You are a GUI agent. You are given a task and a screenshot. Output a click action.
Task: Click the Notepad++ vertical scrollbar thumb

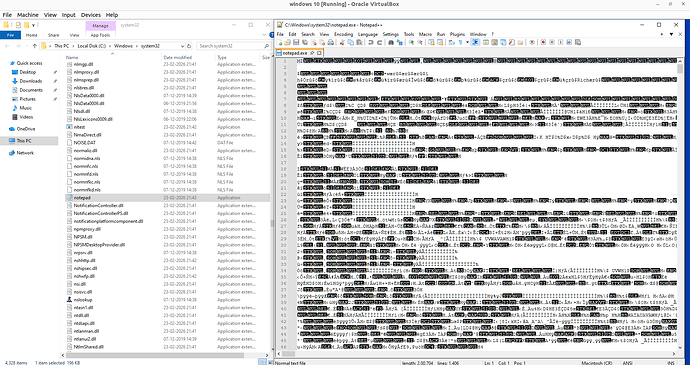(680, 69)
